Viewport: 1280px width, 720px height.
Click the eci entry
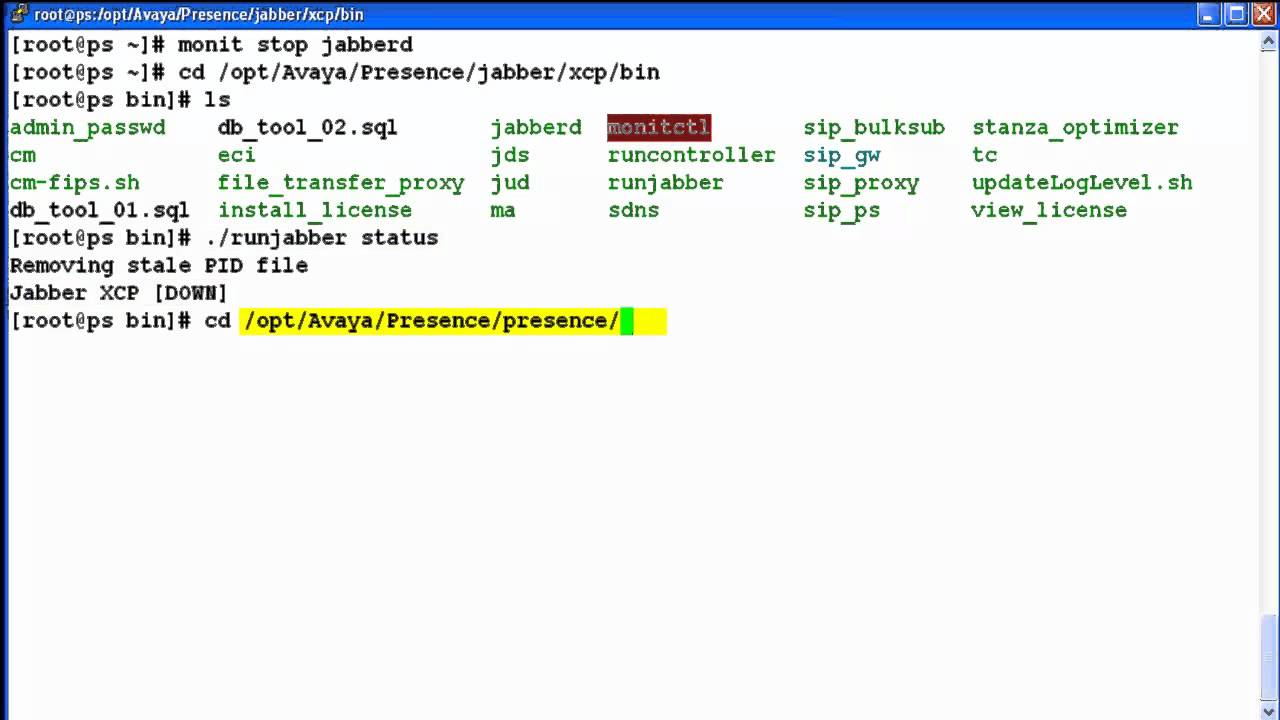237,155
